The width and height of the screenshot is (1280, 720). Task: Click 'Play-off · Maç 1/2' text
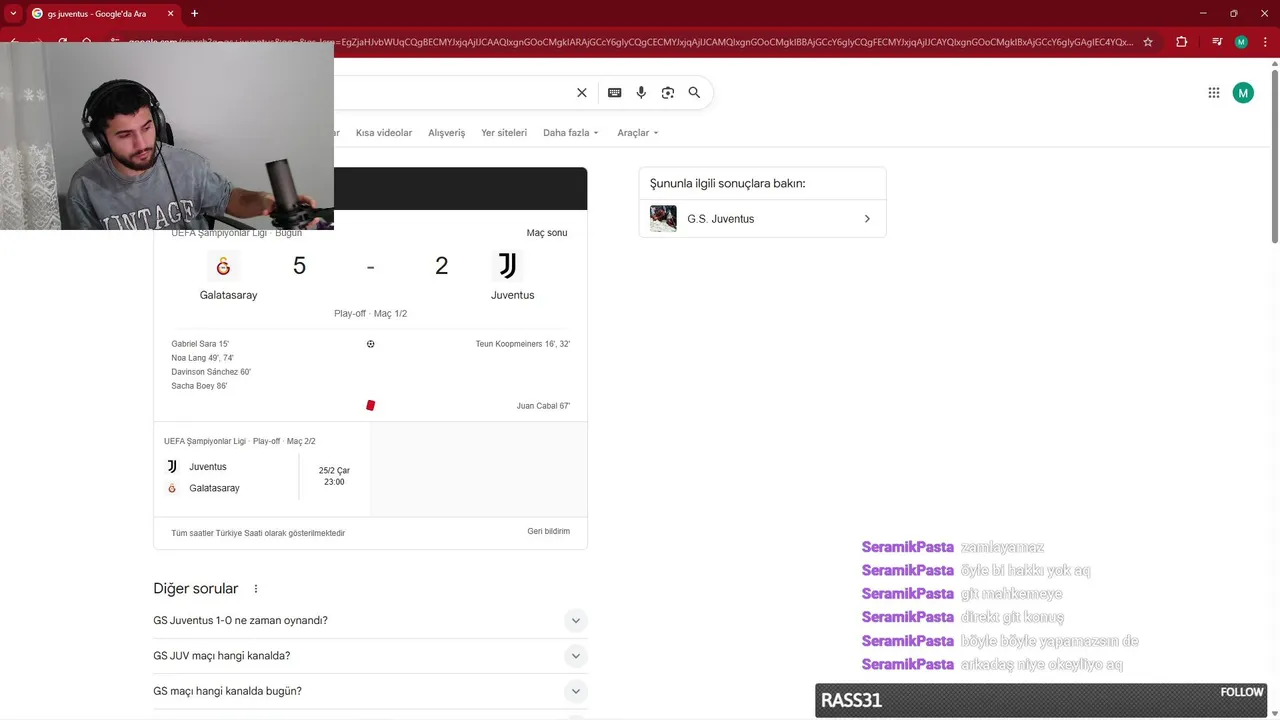pos(370,314)
